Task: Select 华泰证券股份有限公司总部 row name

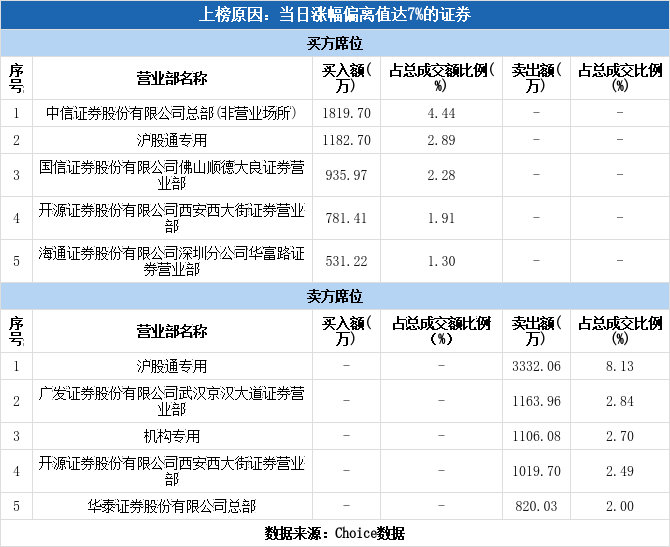Action: (171, 506)
